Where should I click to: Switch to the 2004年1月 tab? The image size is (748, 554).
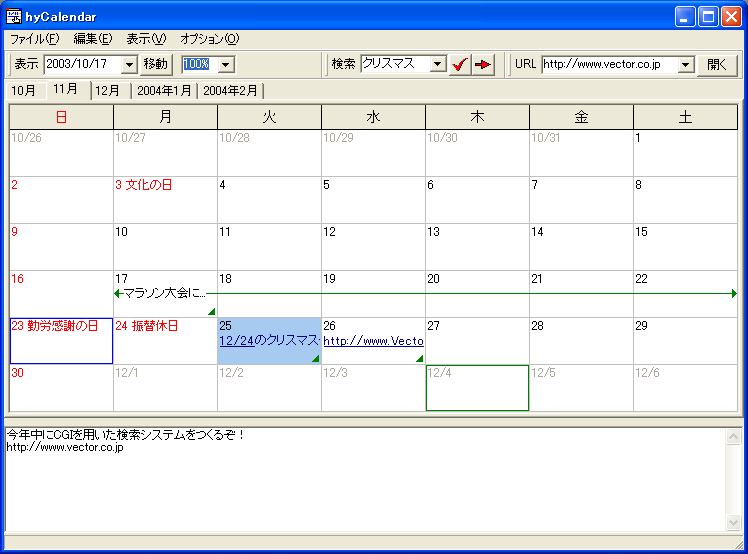tap(164, 91)
